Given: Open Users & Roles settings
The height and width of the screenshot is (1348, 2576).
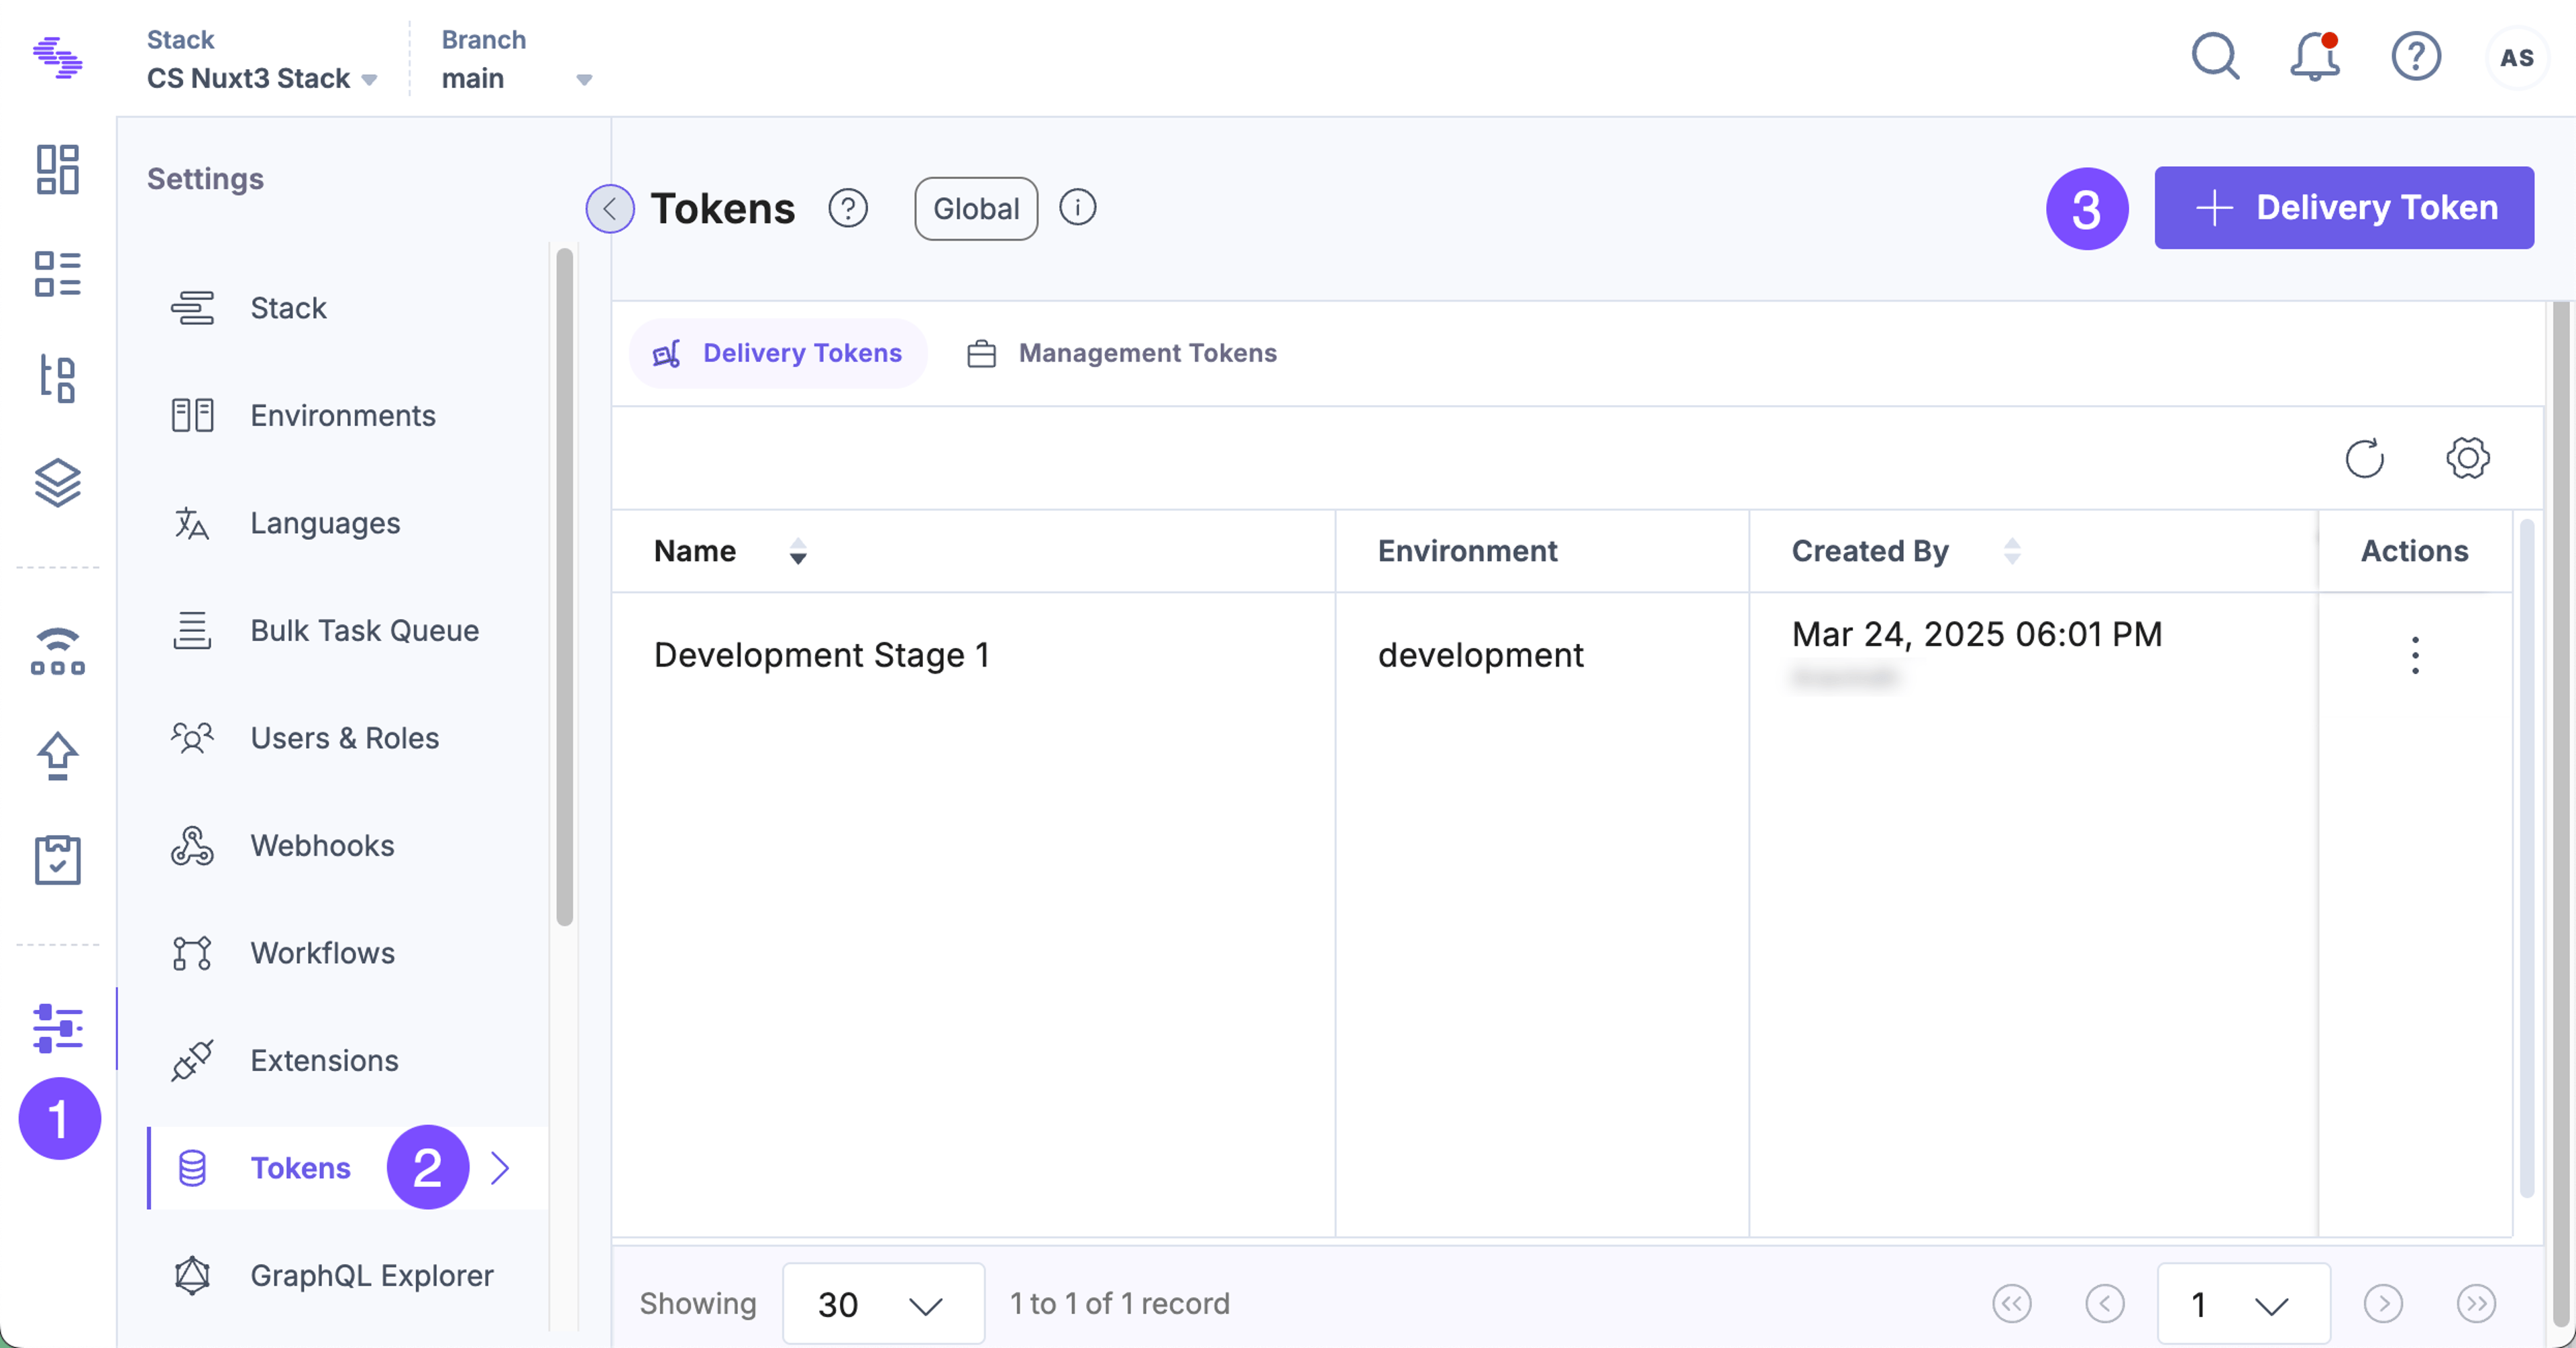Looking at the screenshot, I should (347, 738).
